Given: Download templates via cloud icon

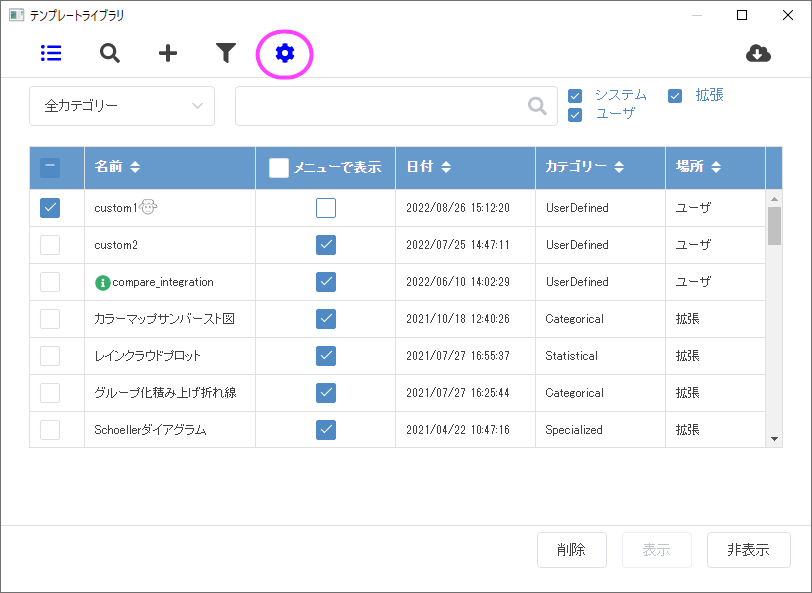Looking at the screenshot, I should pos(758,53).
